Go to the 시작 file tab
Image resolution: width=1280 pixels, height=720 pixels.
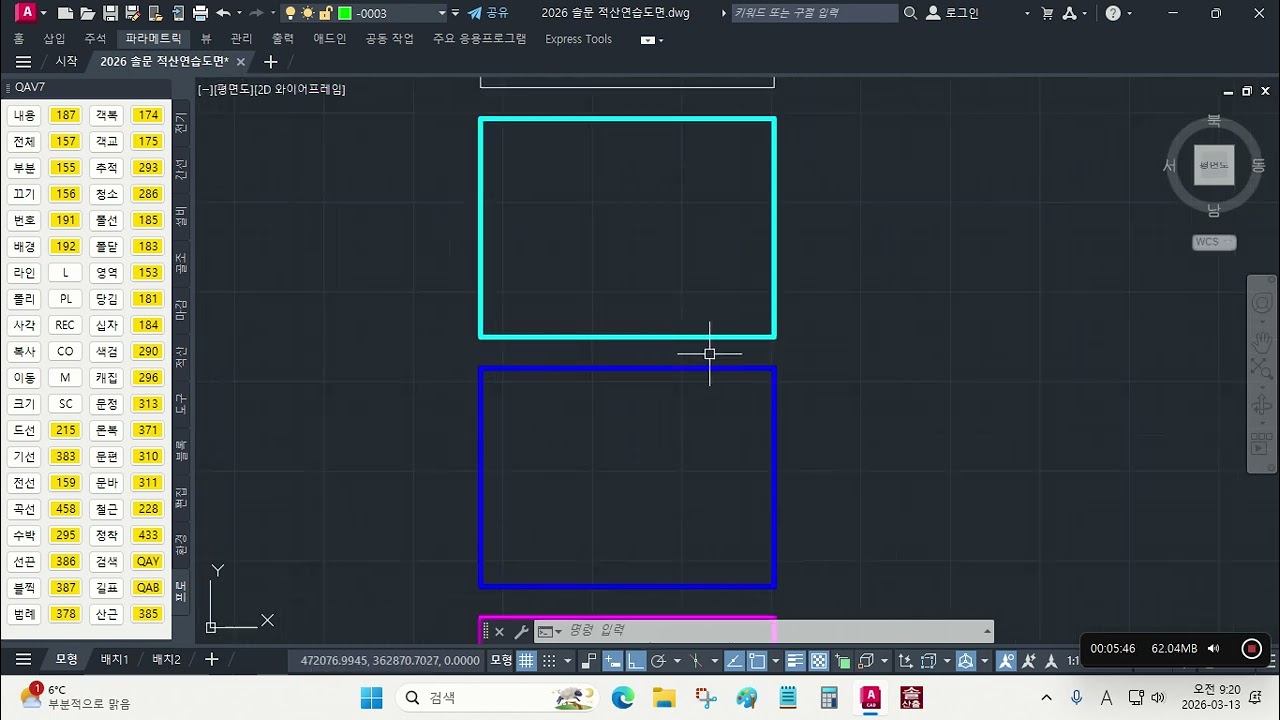point(66,61)
